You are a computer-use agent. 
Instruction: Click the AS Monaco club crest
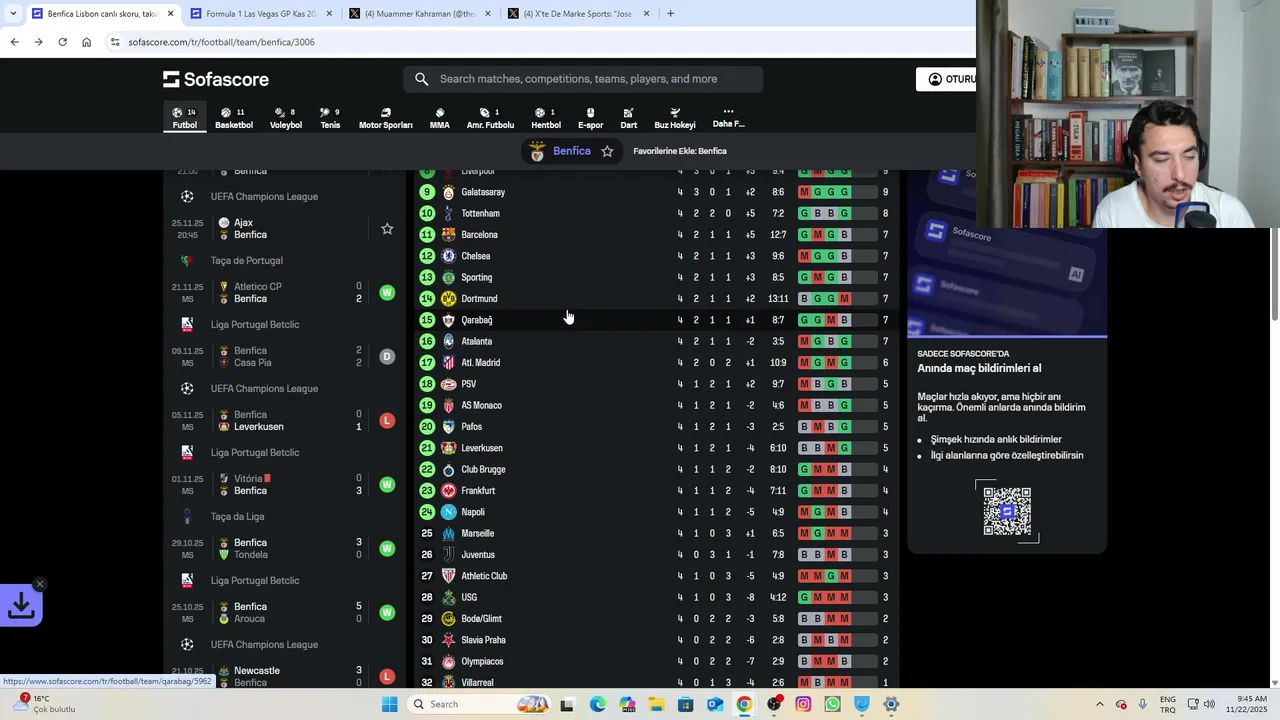[448, 405]
